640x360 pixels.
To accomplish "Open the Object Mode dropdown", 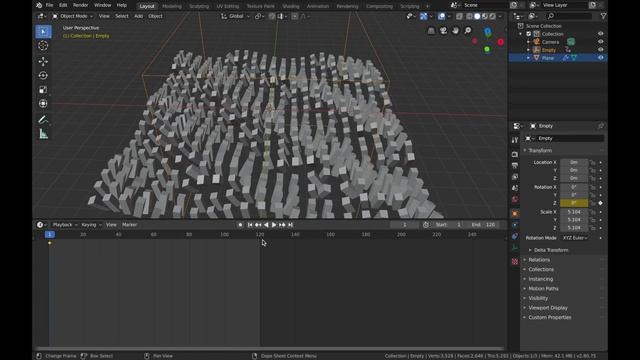I will point(73,16).
